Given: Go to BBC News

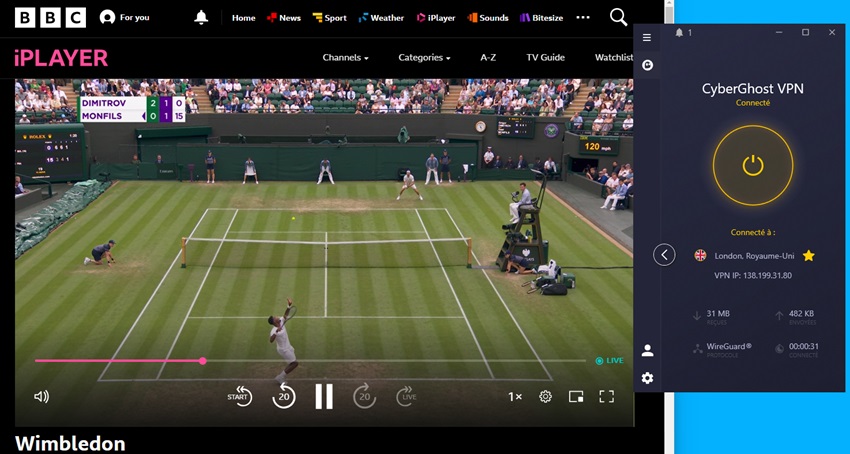Looking at the screenshot, I should [x=284, y=18].
